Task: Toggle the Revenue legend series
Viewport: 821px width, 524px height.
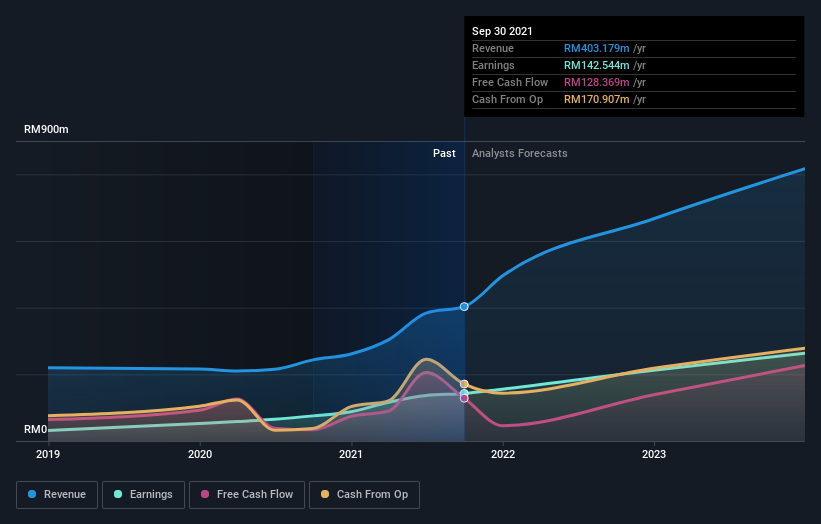Action: pos(57,495)
